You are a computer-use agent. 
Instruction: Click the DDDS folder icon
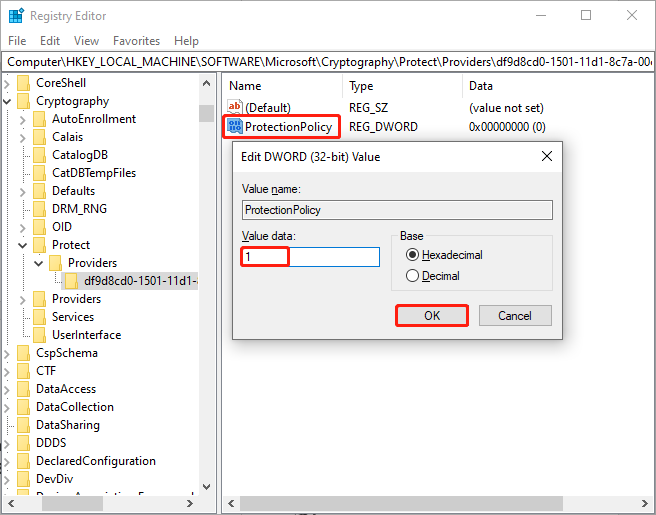pos(23,443)
